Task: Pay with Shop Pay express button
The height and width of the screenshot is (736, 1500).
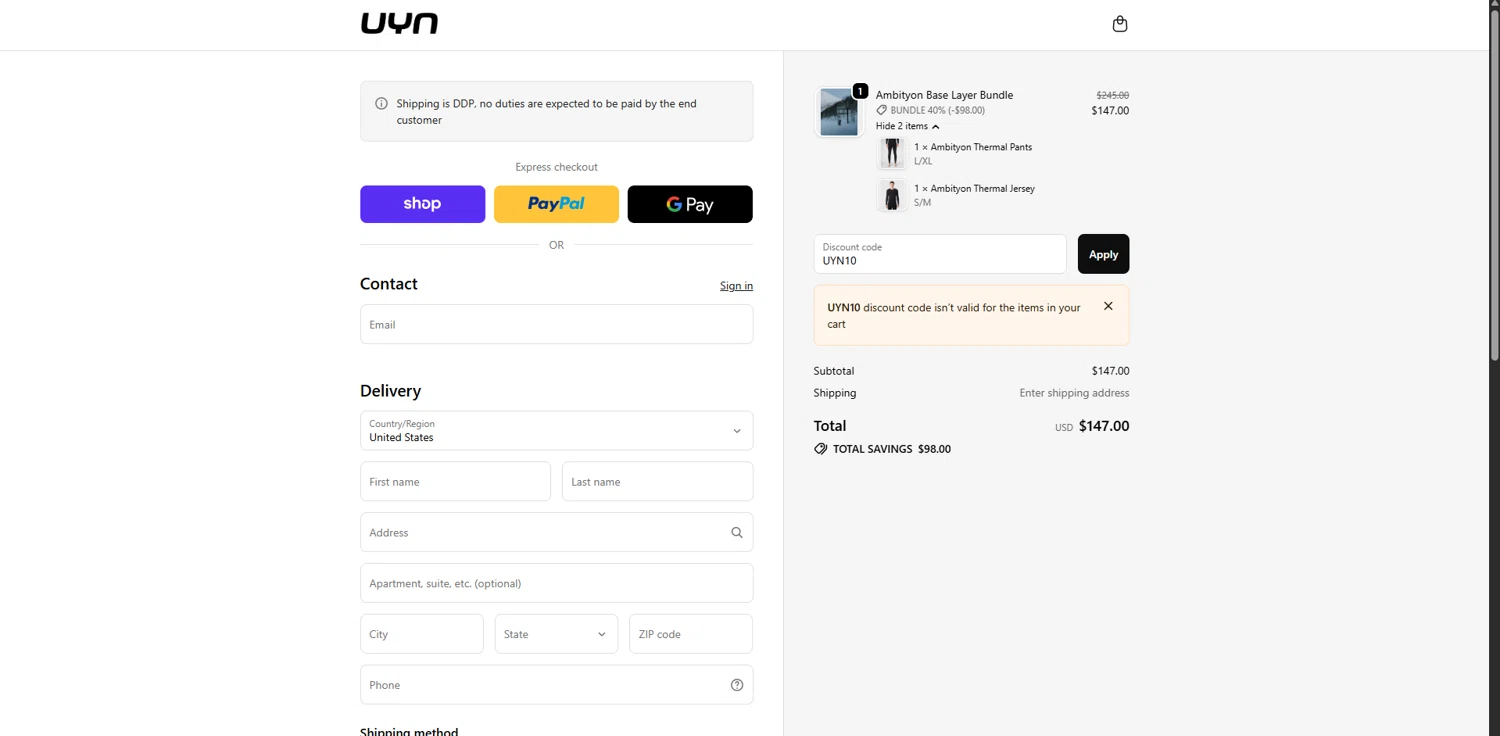Action: [423, 204]
